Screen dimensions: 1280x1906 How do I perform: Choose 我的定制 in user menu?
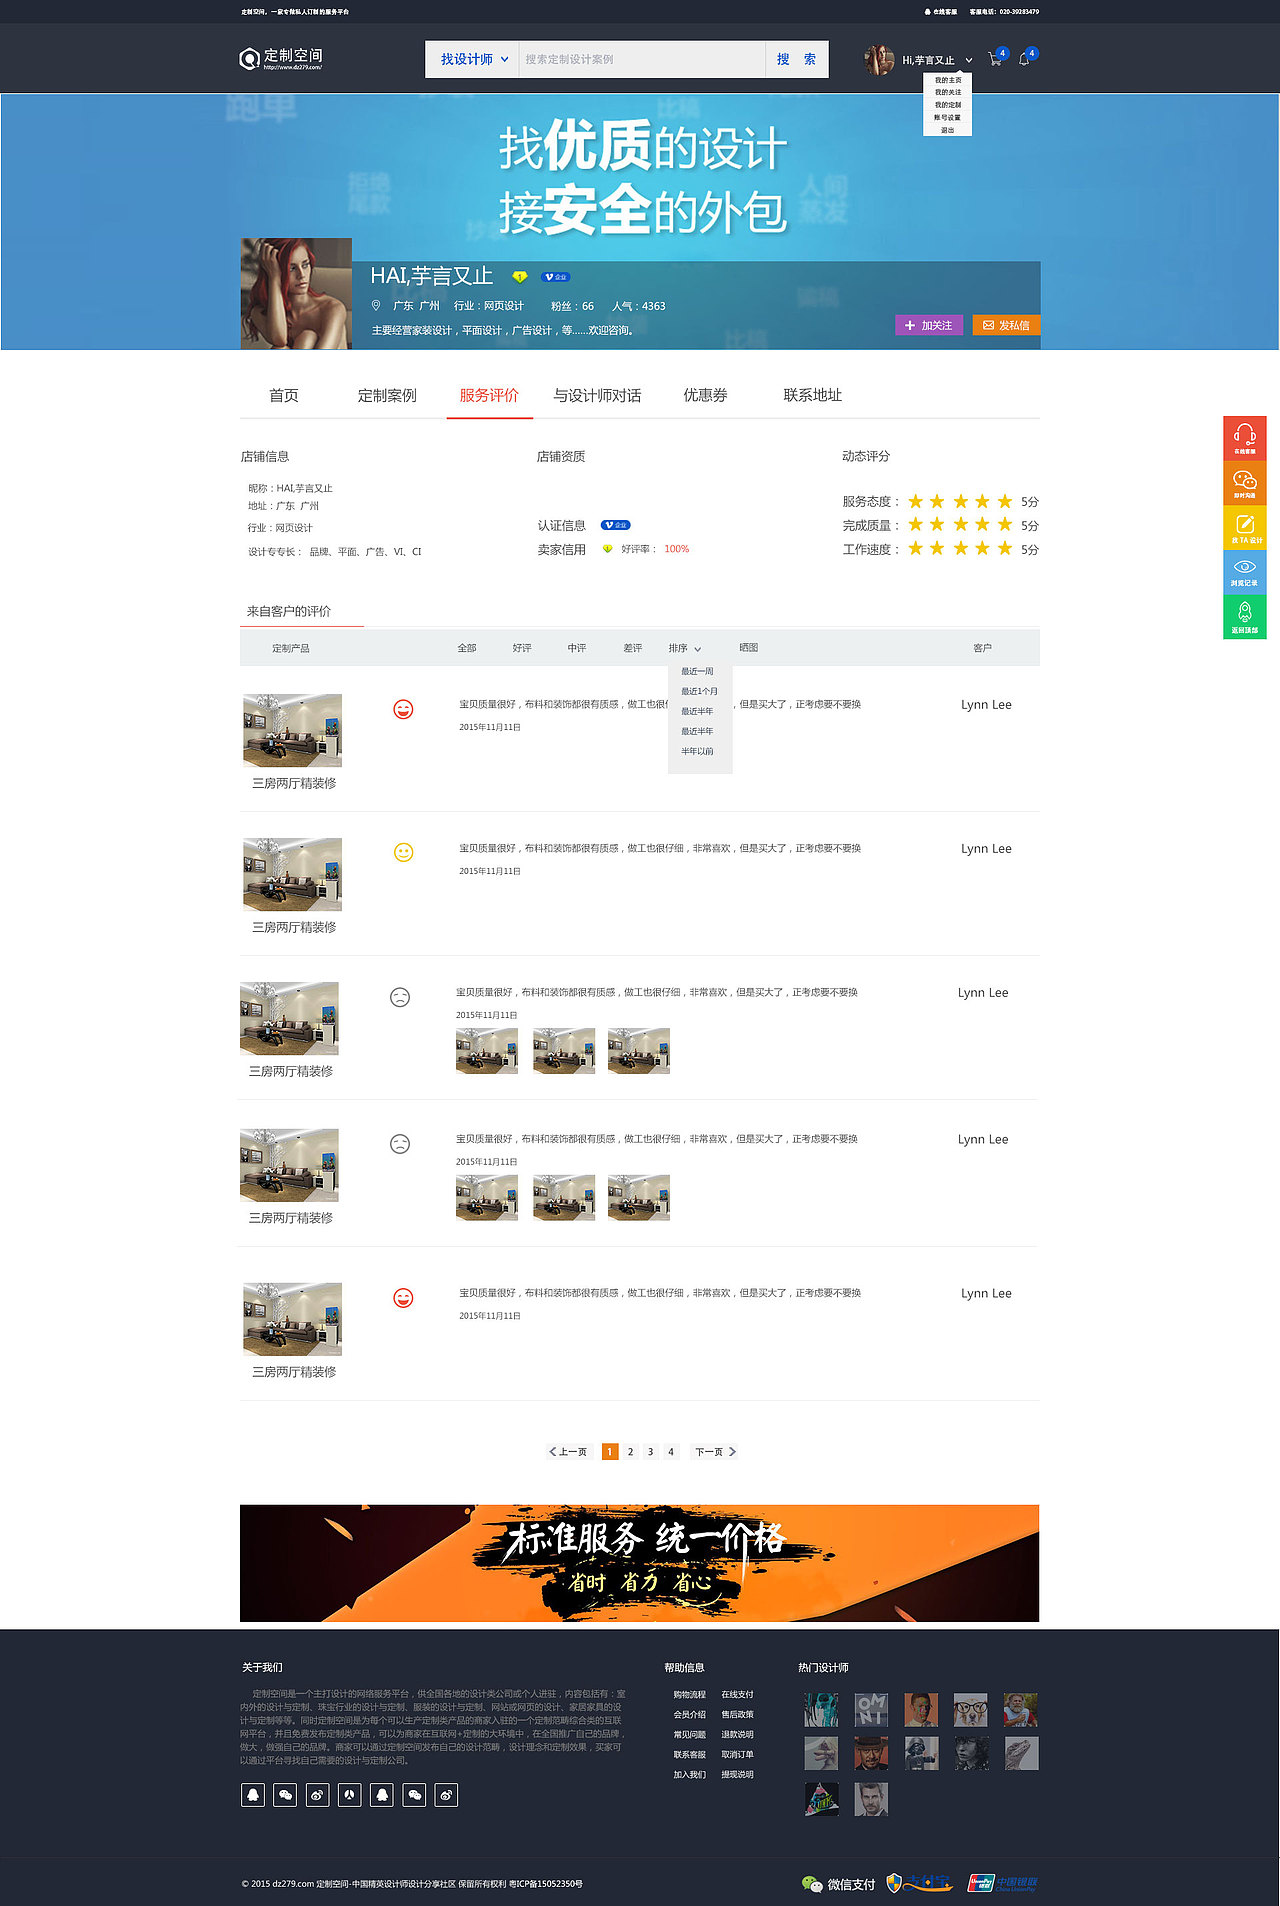point(948,105)
